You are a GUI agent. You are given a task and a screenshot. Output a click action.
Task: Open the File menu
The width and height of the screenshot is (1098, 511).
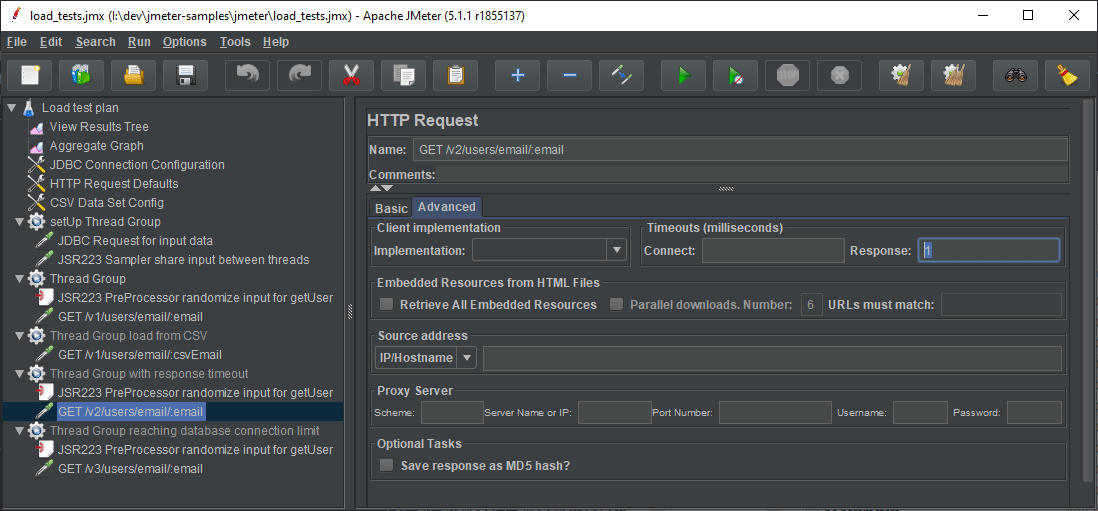[17, 42]
